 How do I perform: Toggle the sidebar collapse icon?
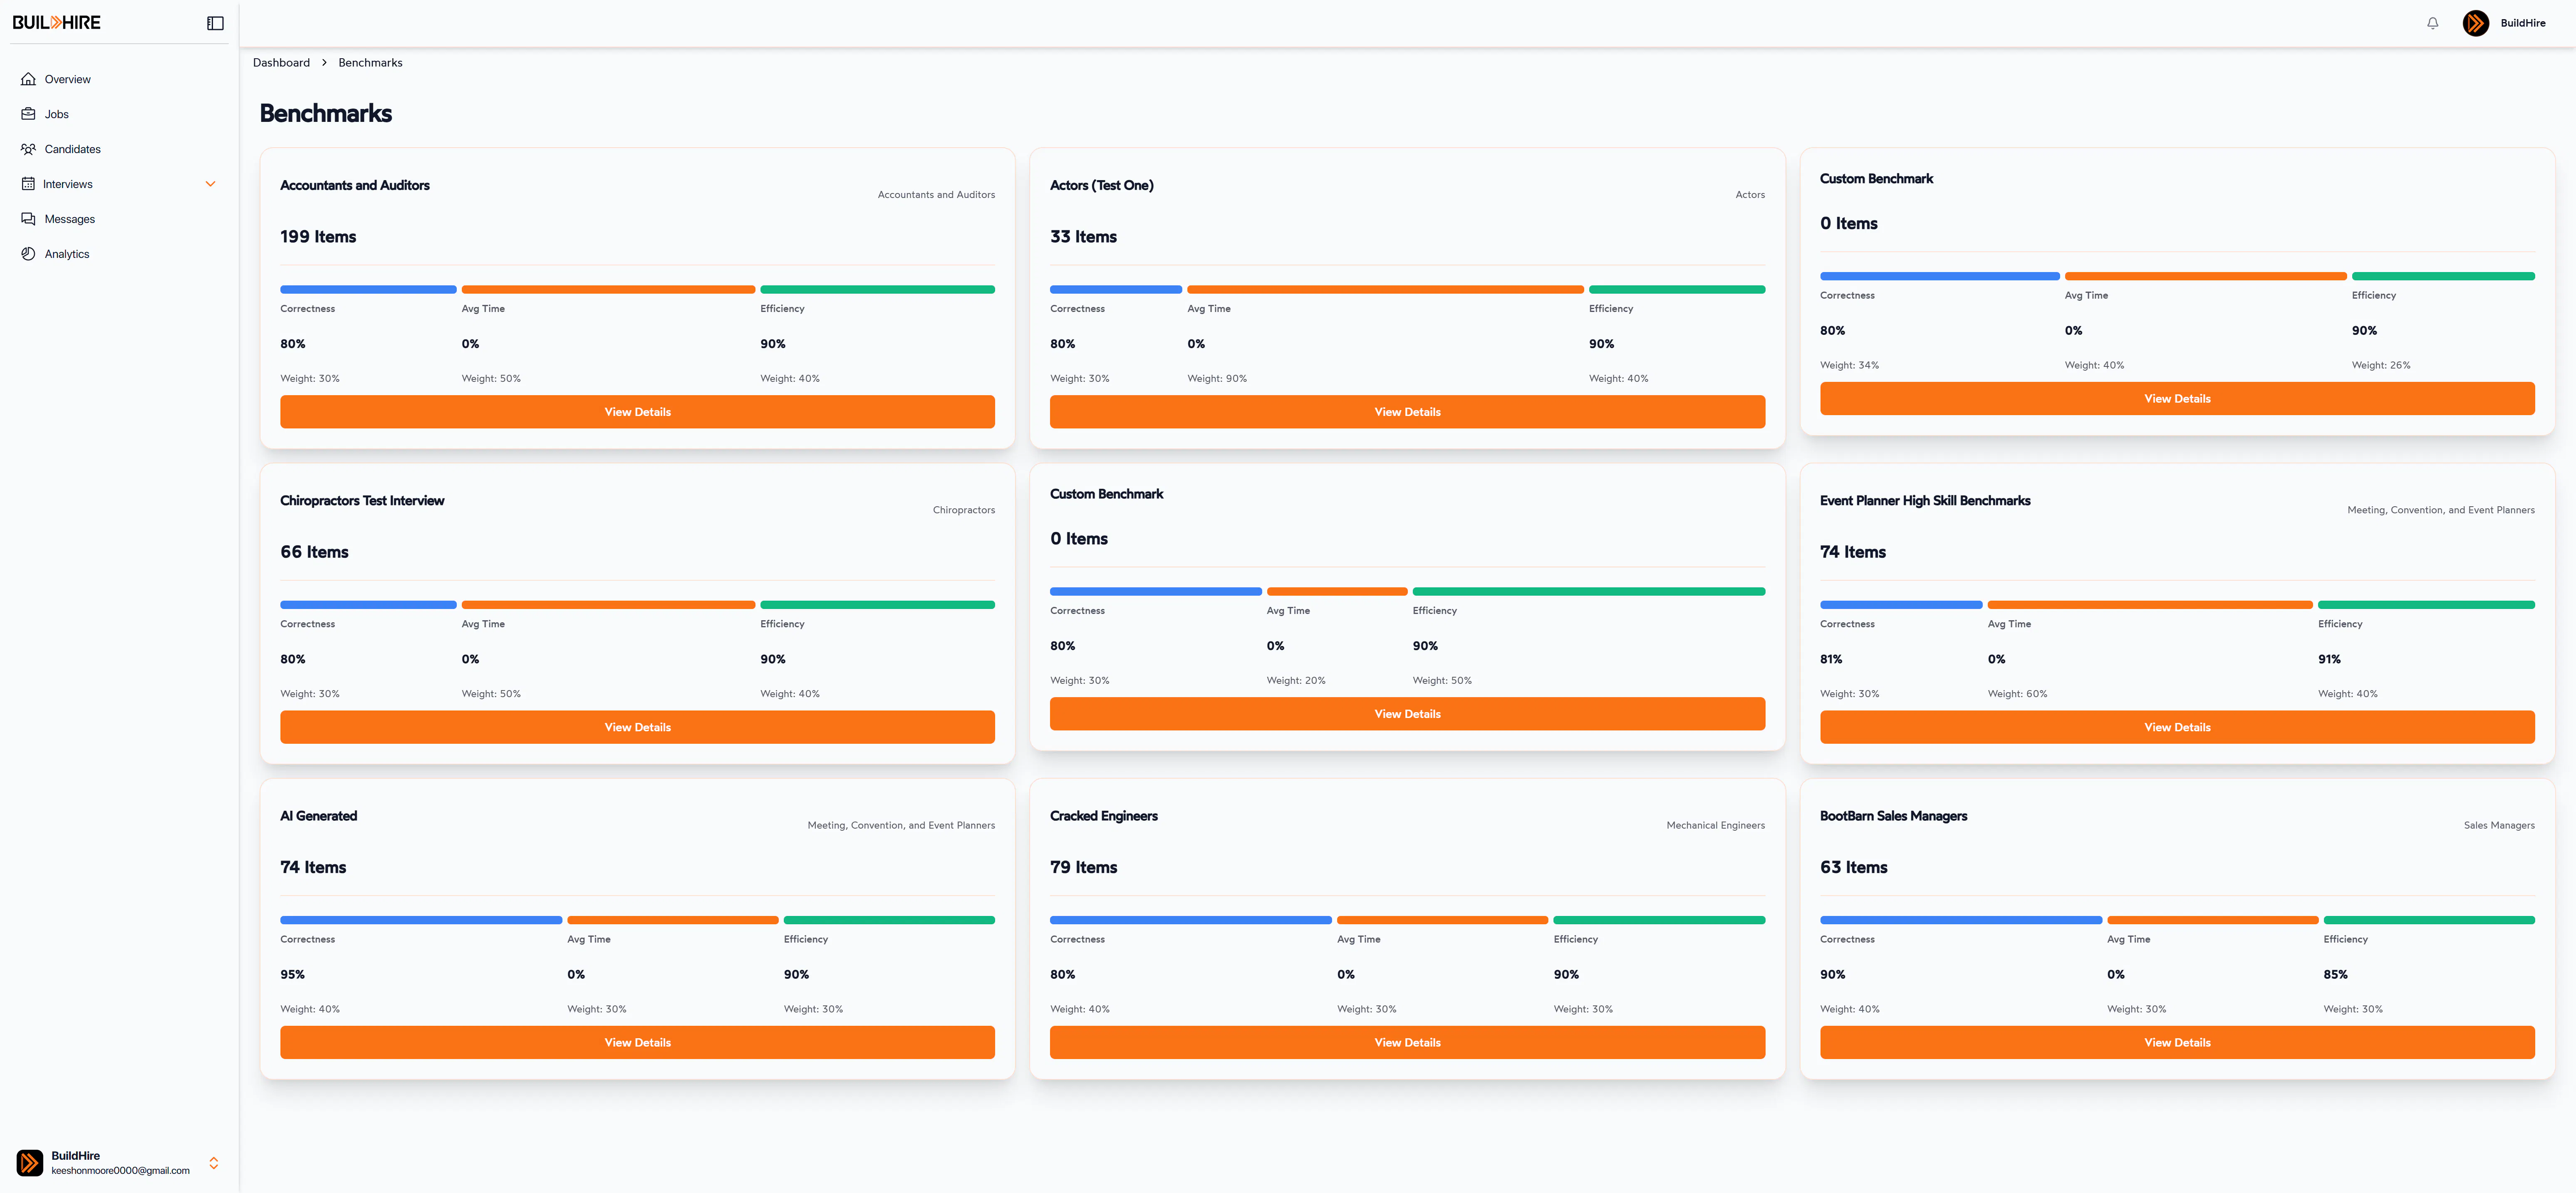215,23
